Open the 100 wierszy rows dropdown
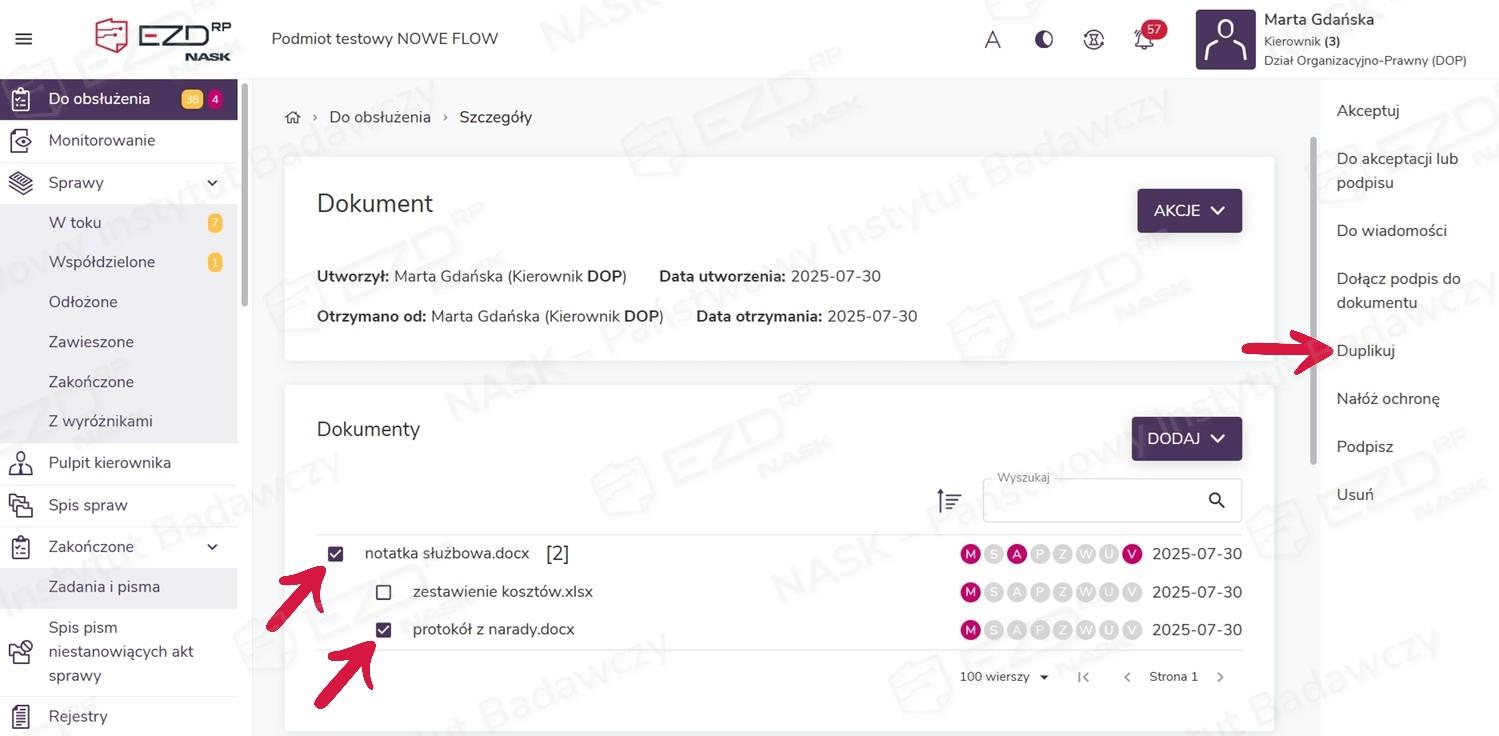This screenshot has height=736, width=1499. click(x=1004, y=677)
